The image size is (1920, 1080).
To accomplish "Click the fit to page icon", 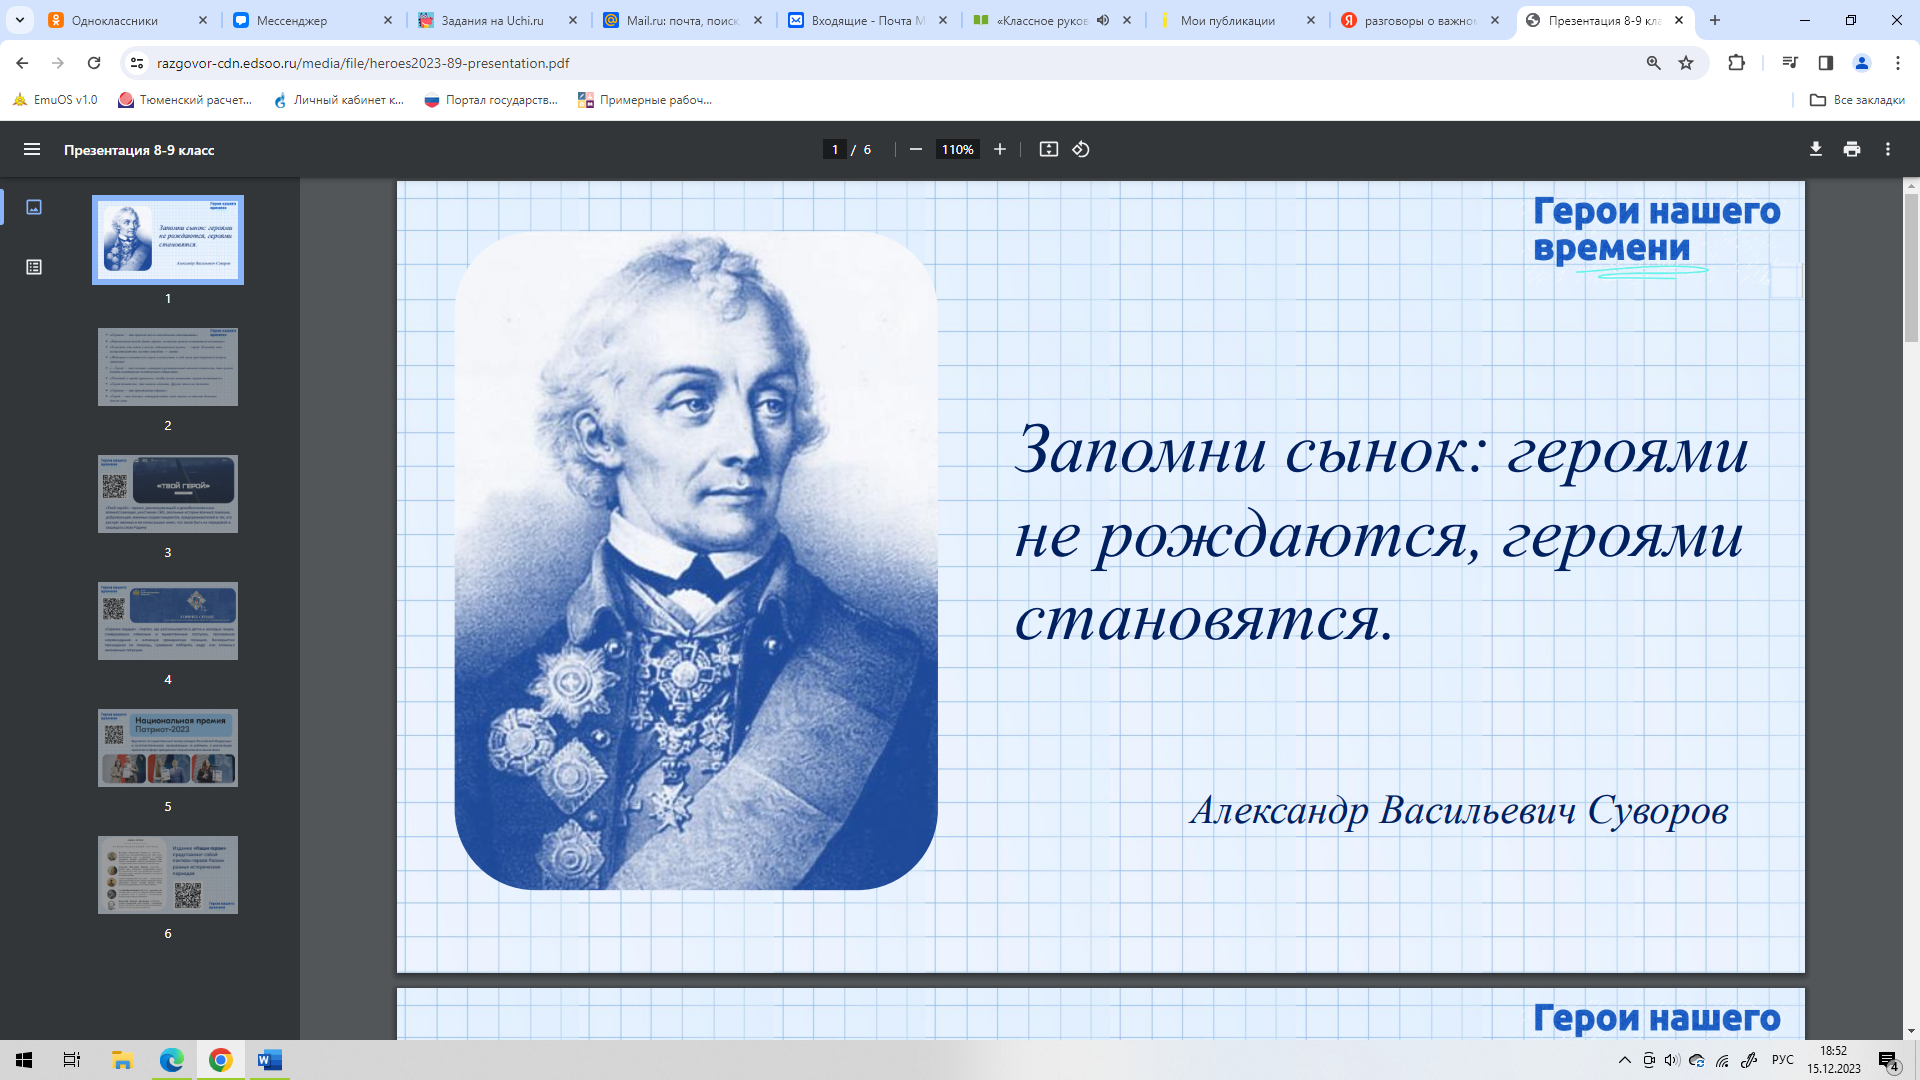I will click(x=1048, y=149).
